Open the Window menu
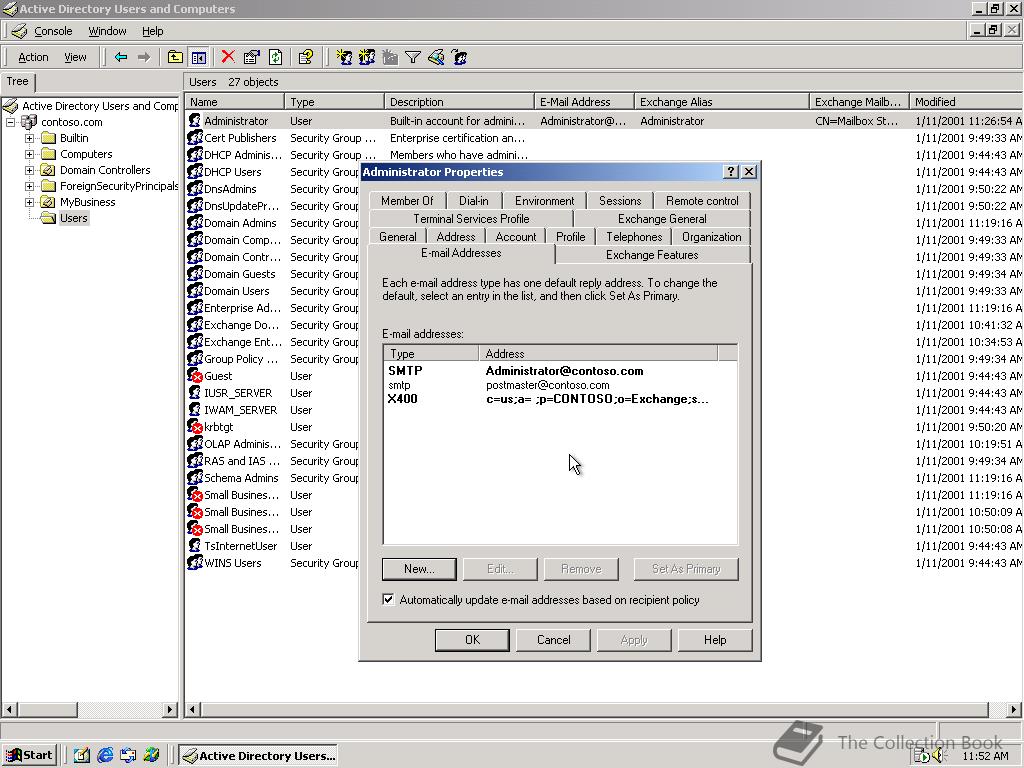 pos(107,31)
